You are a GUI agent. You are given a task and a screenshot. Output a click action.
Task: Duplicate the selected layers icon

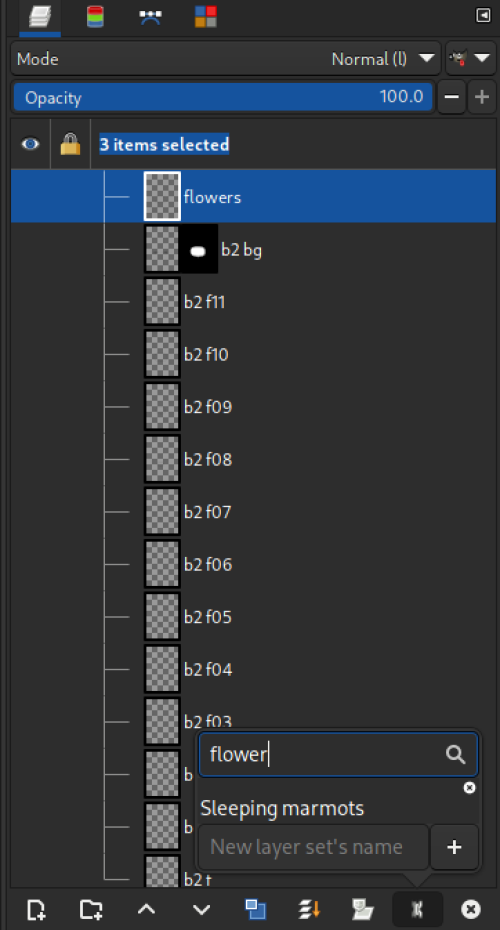254,909
